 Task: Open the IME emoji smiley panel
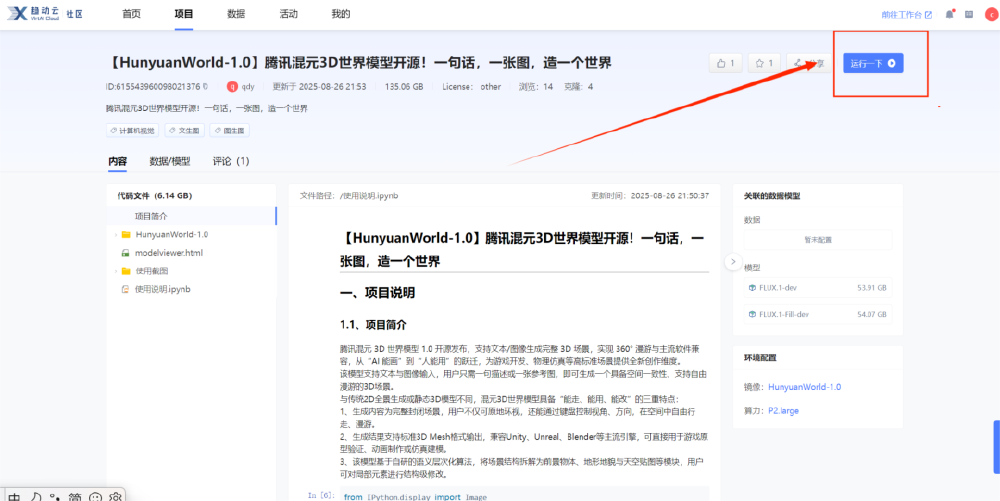pyautogui.click(x=95, y=497)
